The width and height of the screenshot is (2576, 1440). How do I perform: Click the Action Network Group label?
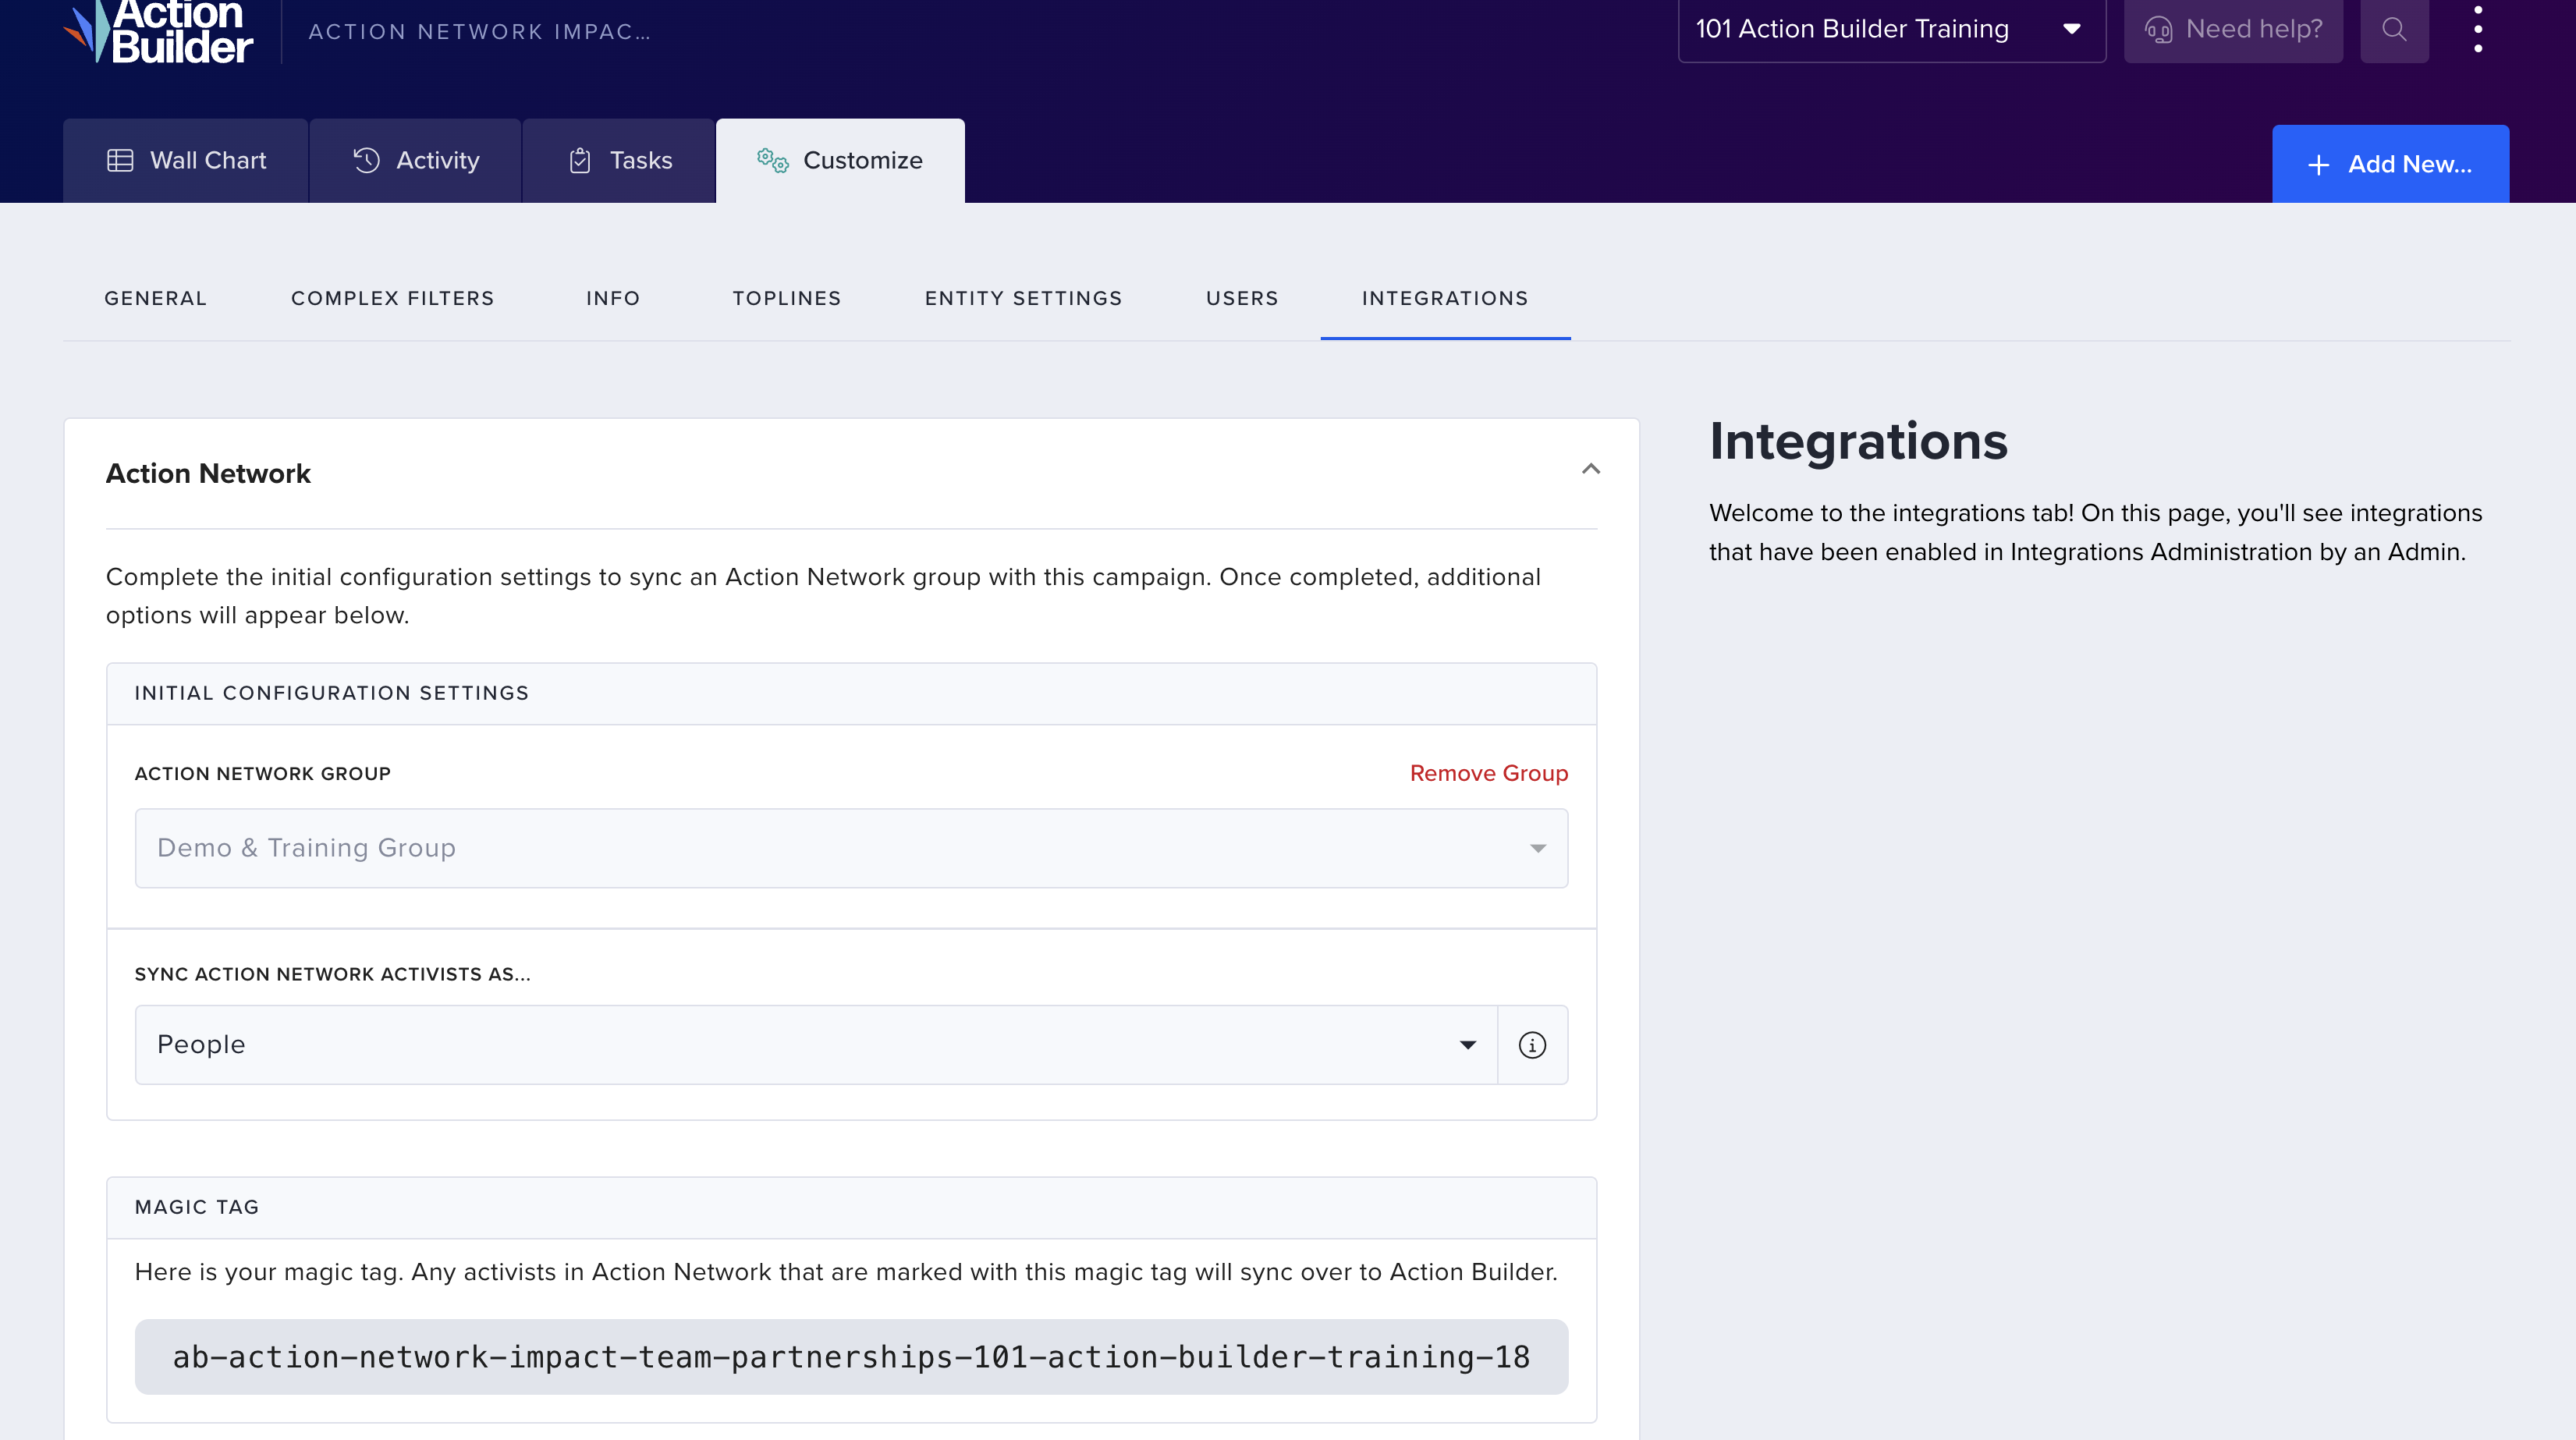click(262, 773)
